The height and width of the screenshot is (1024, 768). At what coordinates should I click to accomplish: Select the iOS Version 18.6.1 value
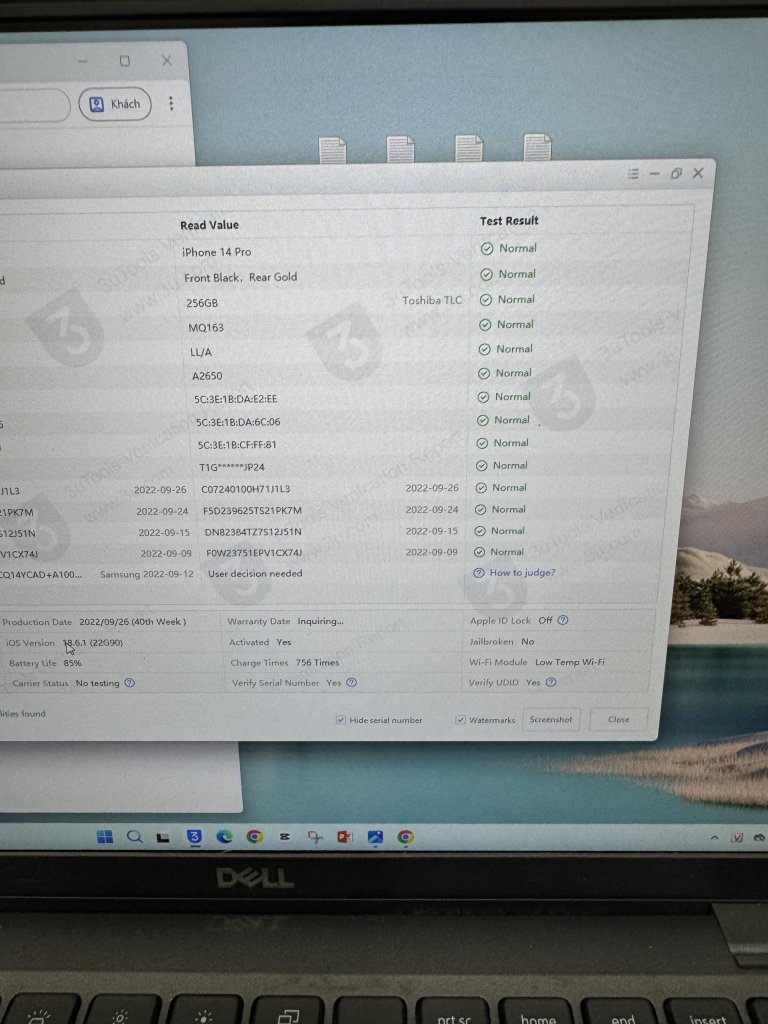tap(93, 643)
